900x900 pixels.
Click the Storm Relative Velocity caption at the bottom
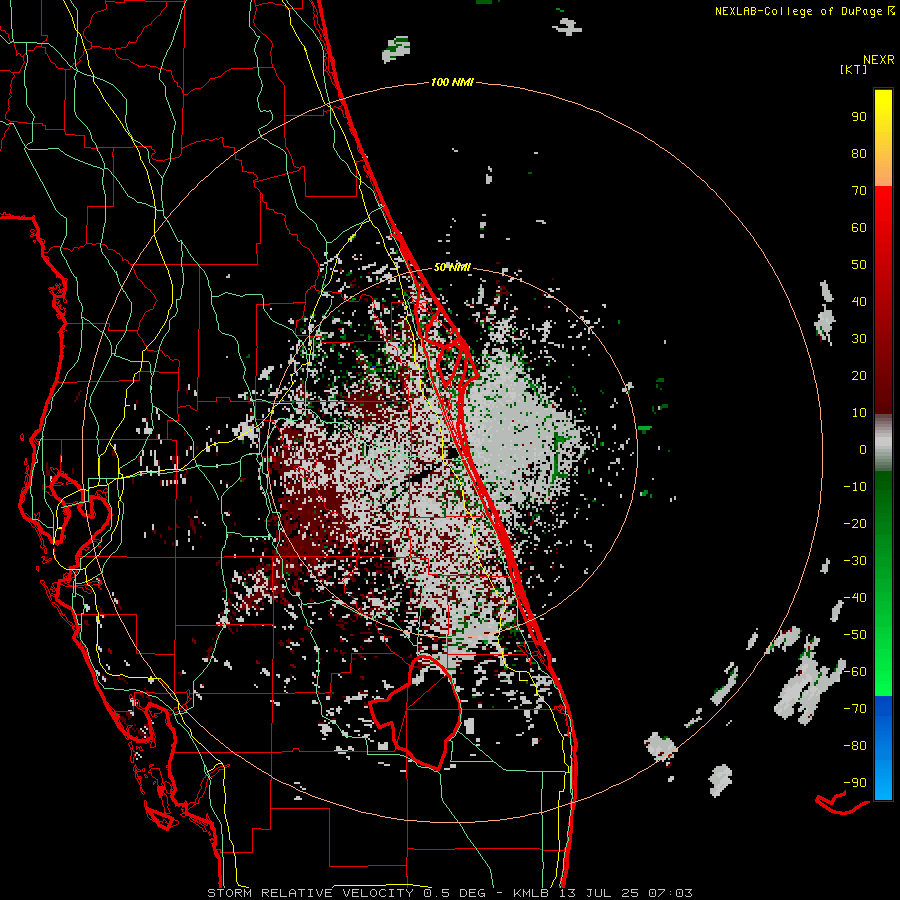pyautogui.click(x=449, y=893)
